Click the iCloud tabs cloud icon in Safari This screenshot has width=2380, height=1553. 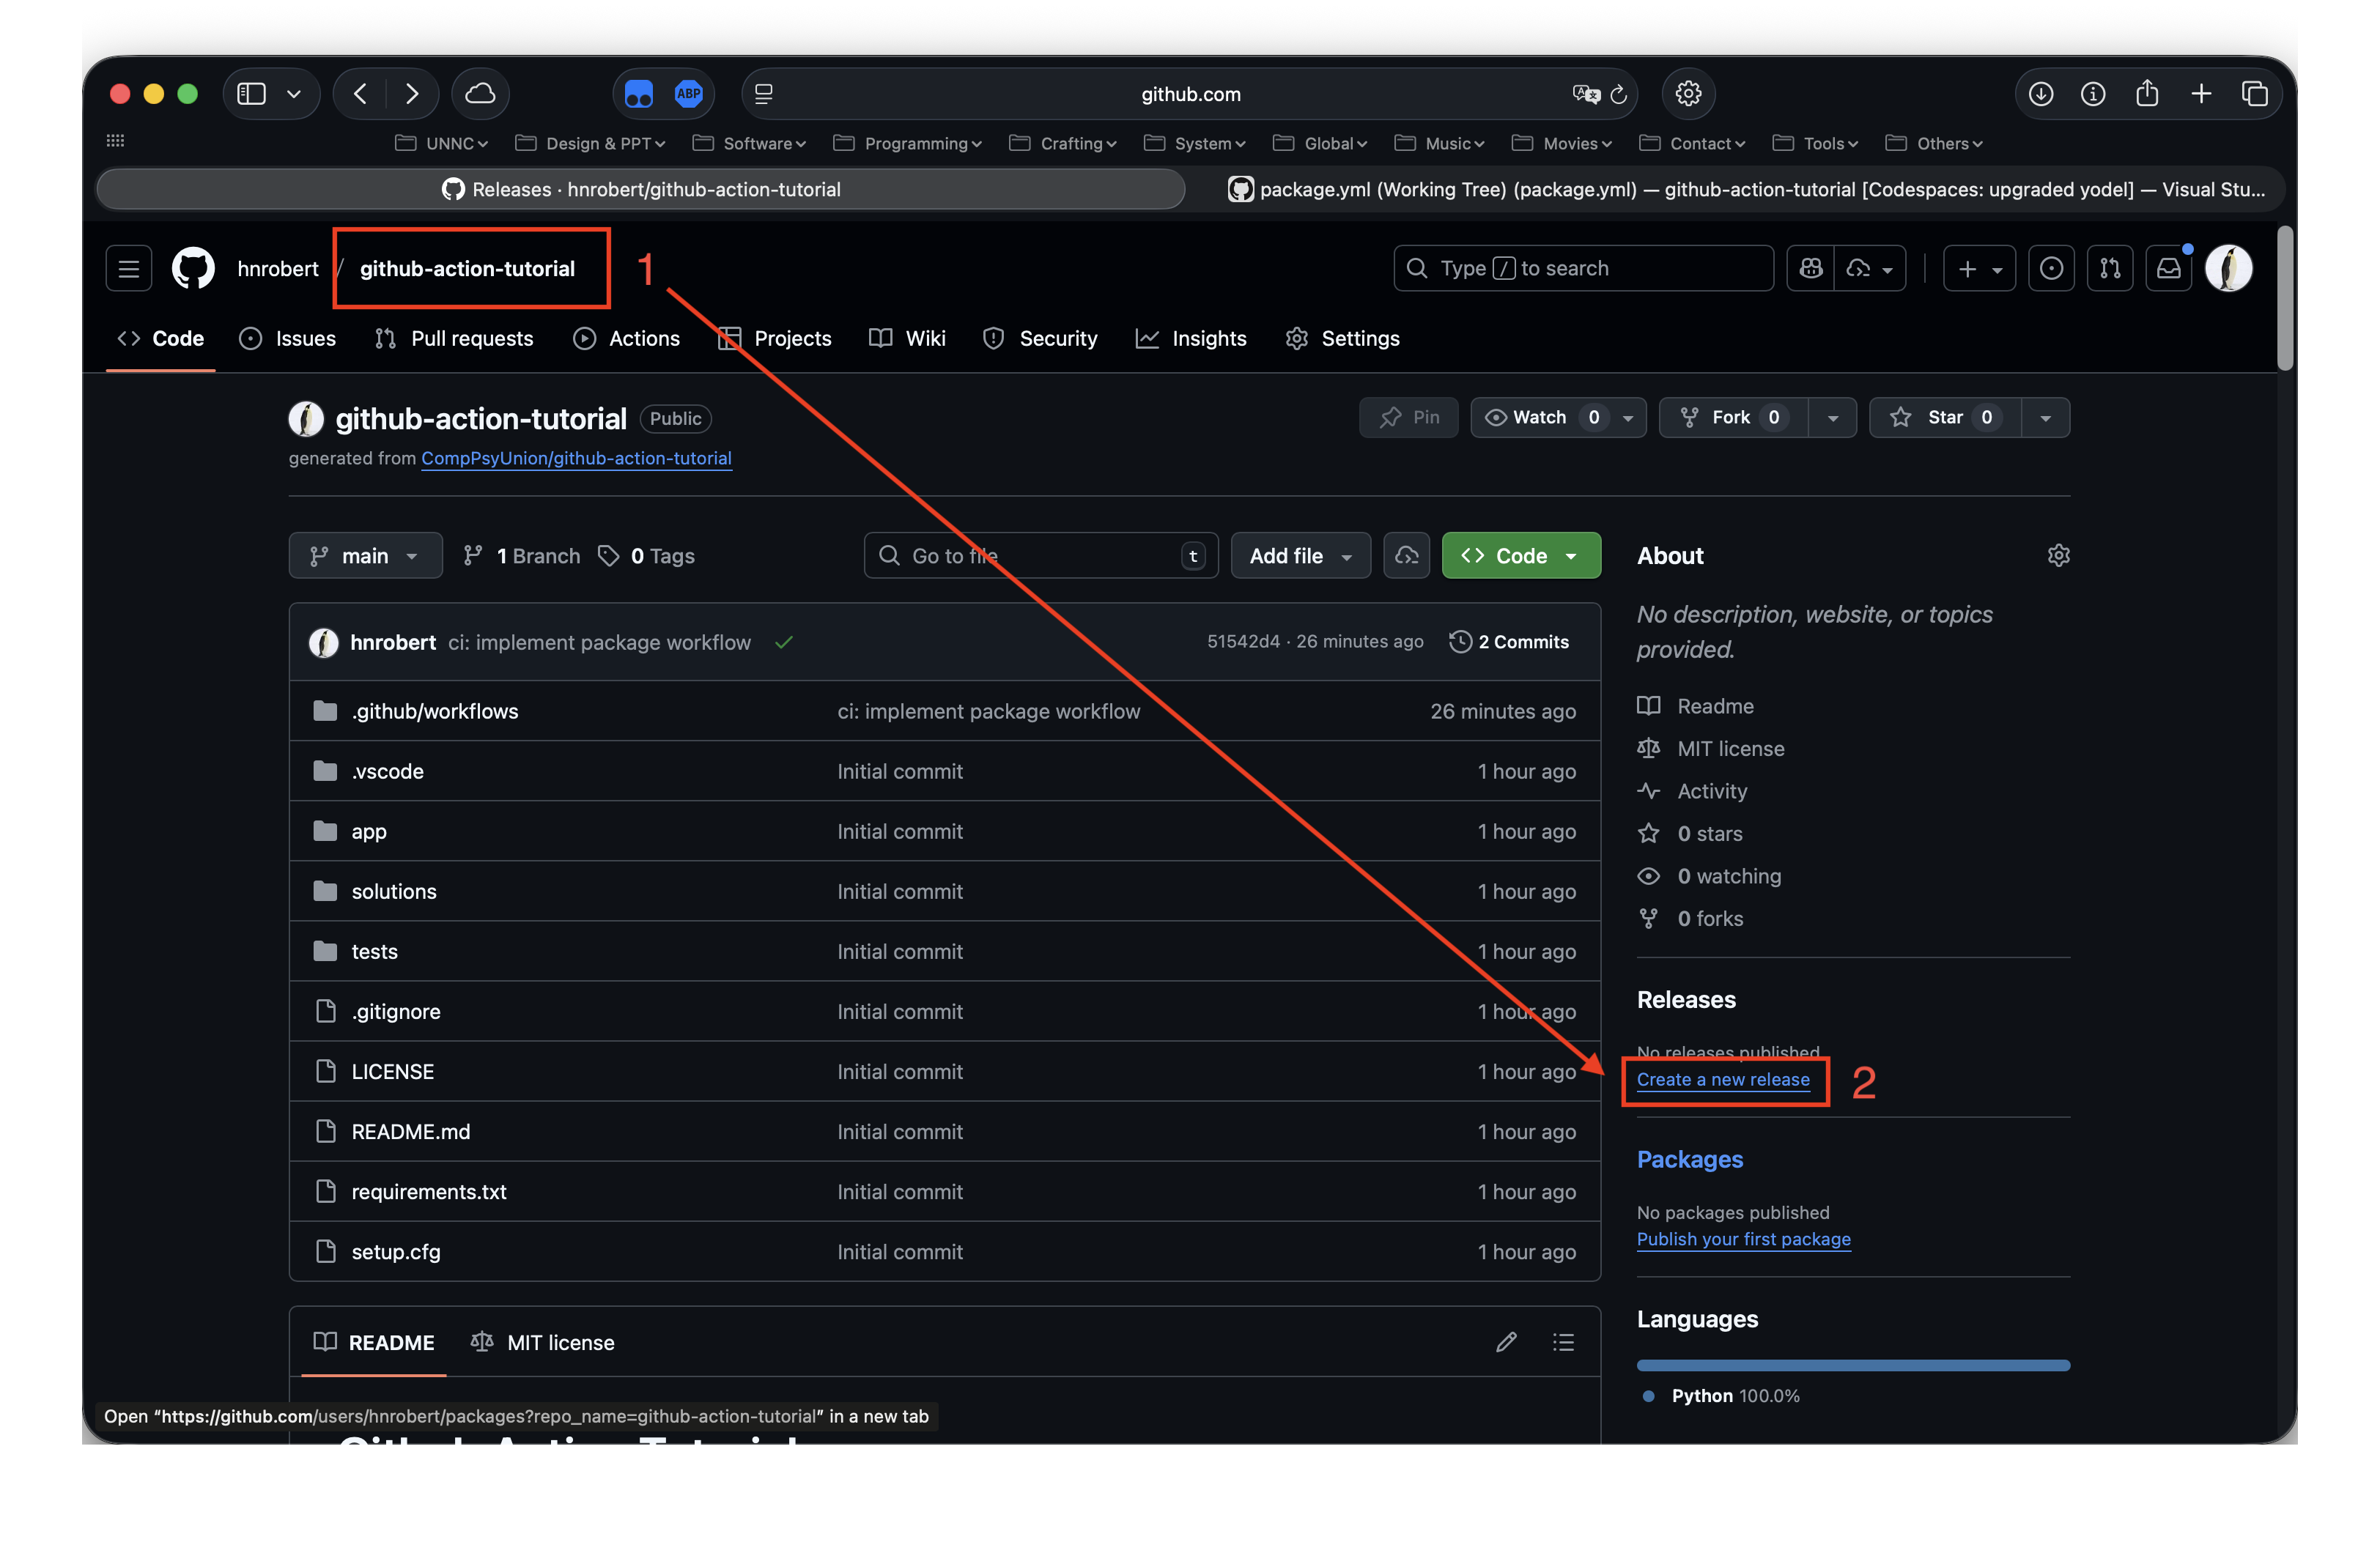(x=481, y=94)
